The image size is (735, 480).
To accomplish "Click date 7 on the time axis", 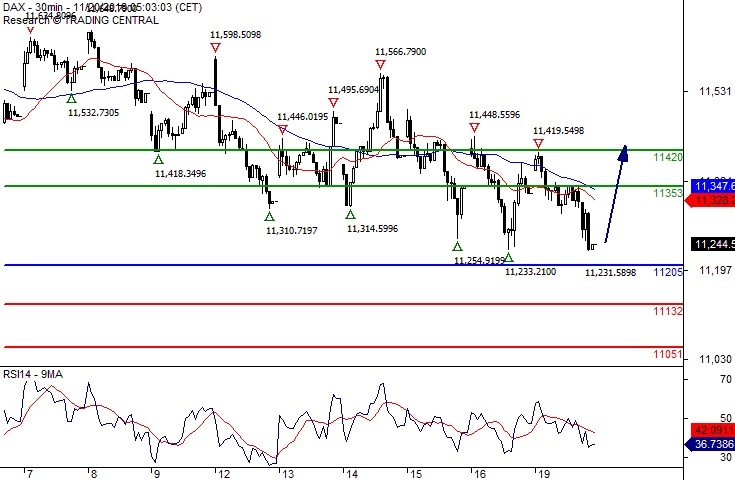I will point(30,474).
